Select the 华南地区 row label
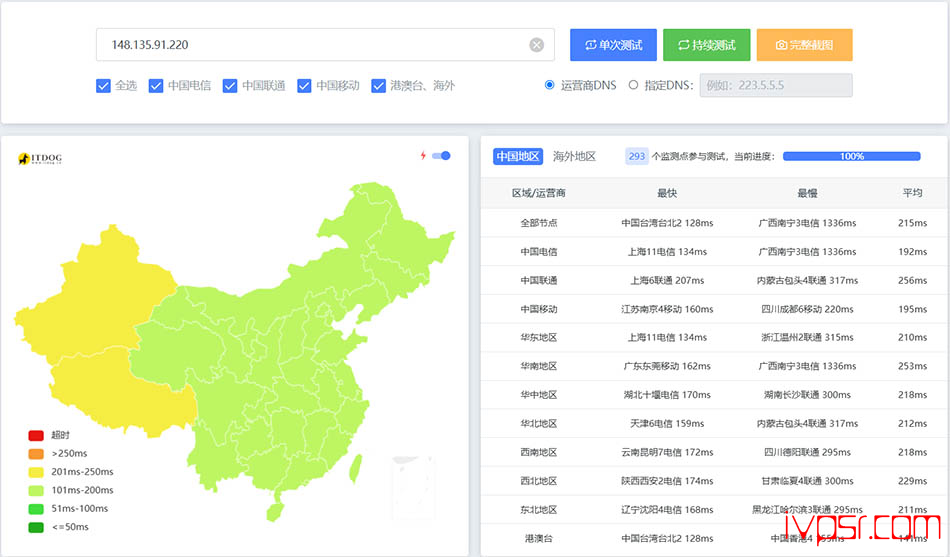Screen dimensions: 950x557 click(539, 366)
